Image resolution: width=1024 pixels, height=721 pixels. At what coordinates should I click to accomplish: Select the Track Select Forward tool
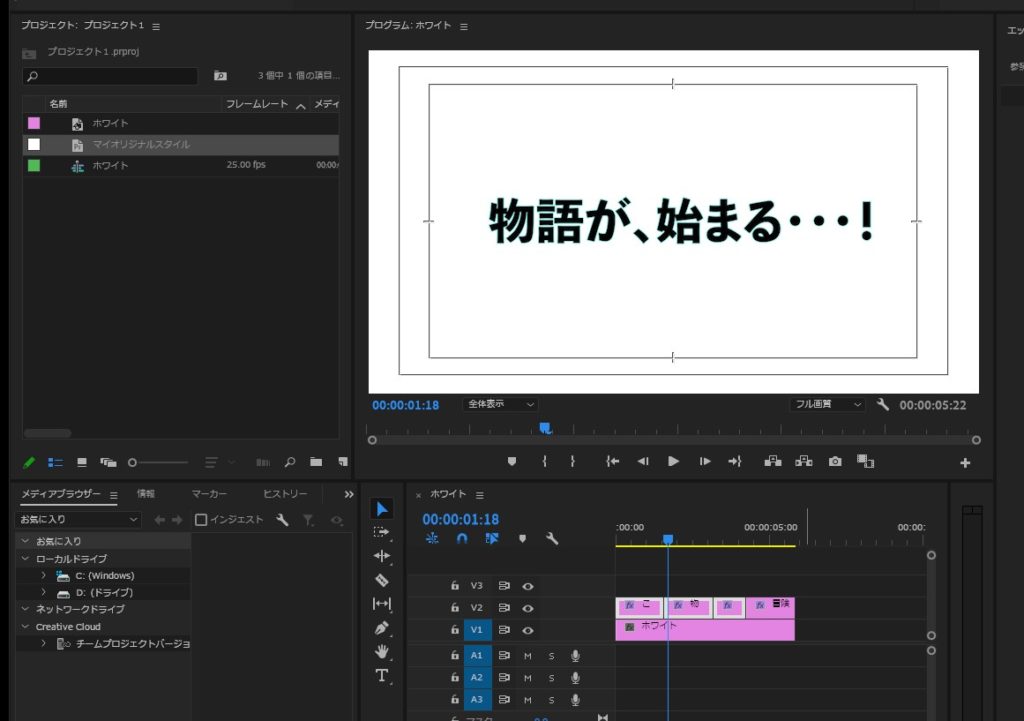pos(382,532)
